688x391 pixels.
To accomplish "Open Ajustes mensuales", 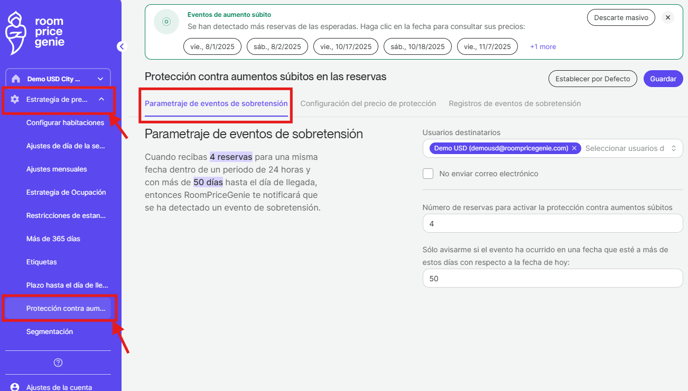I will point(57,169).
